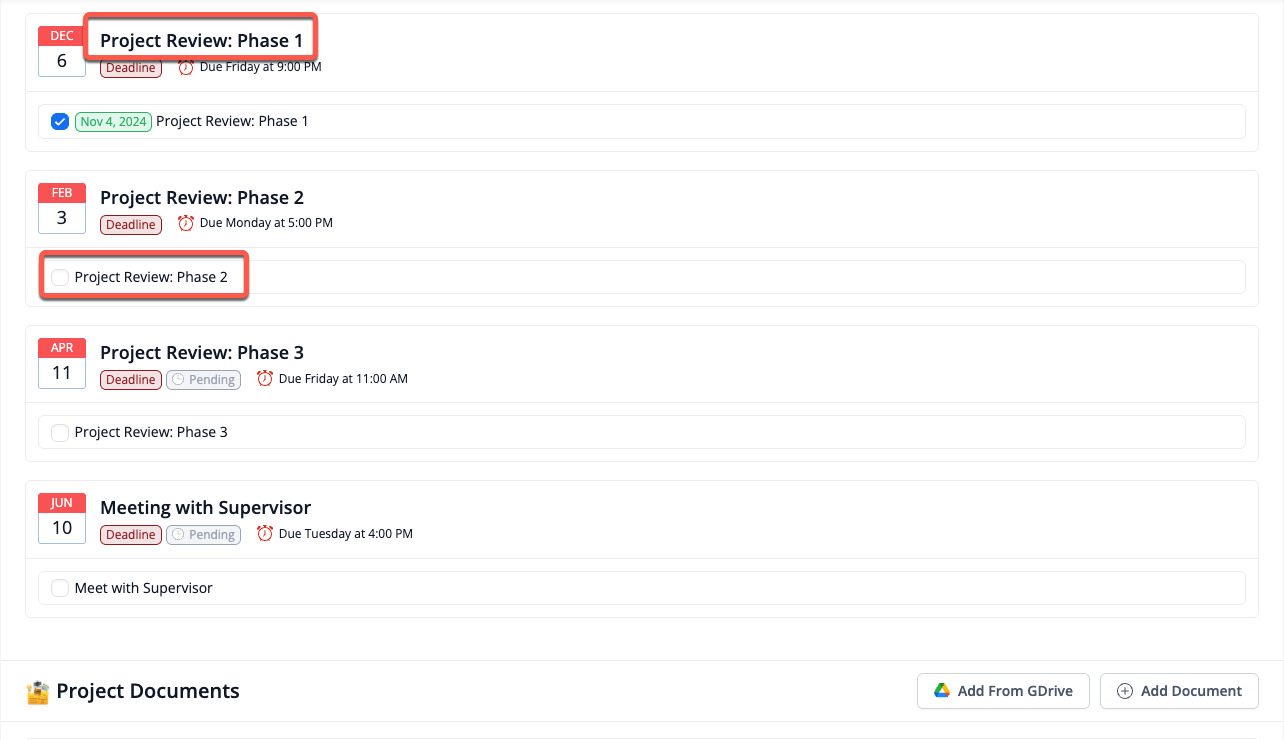Click the FEB 3 calendar date icon

click(x=62, y=208)
